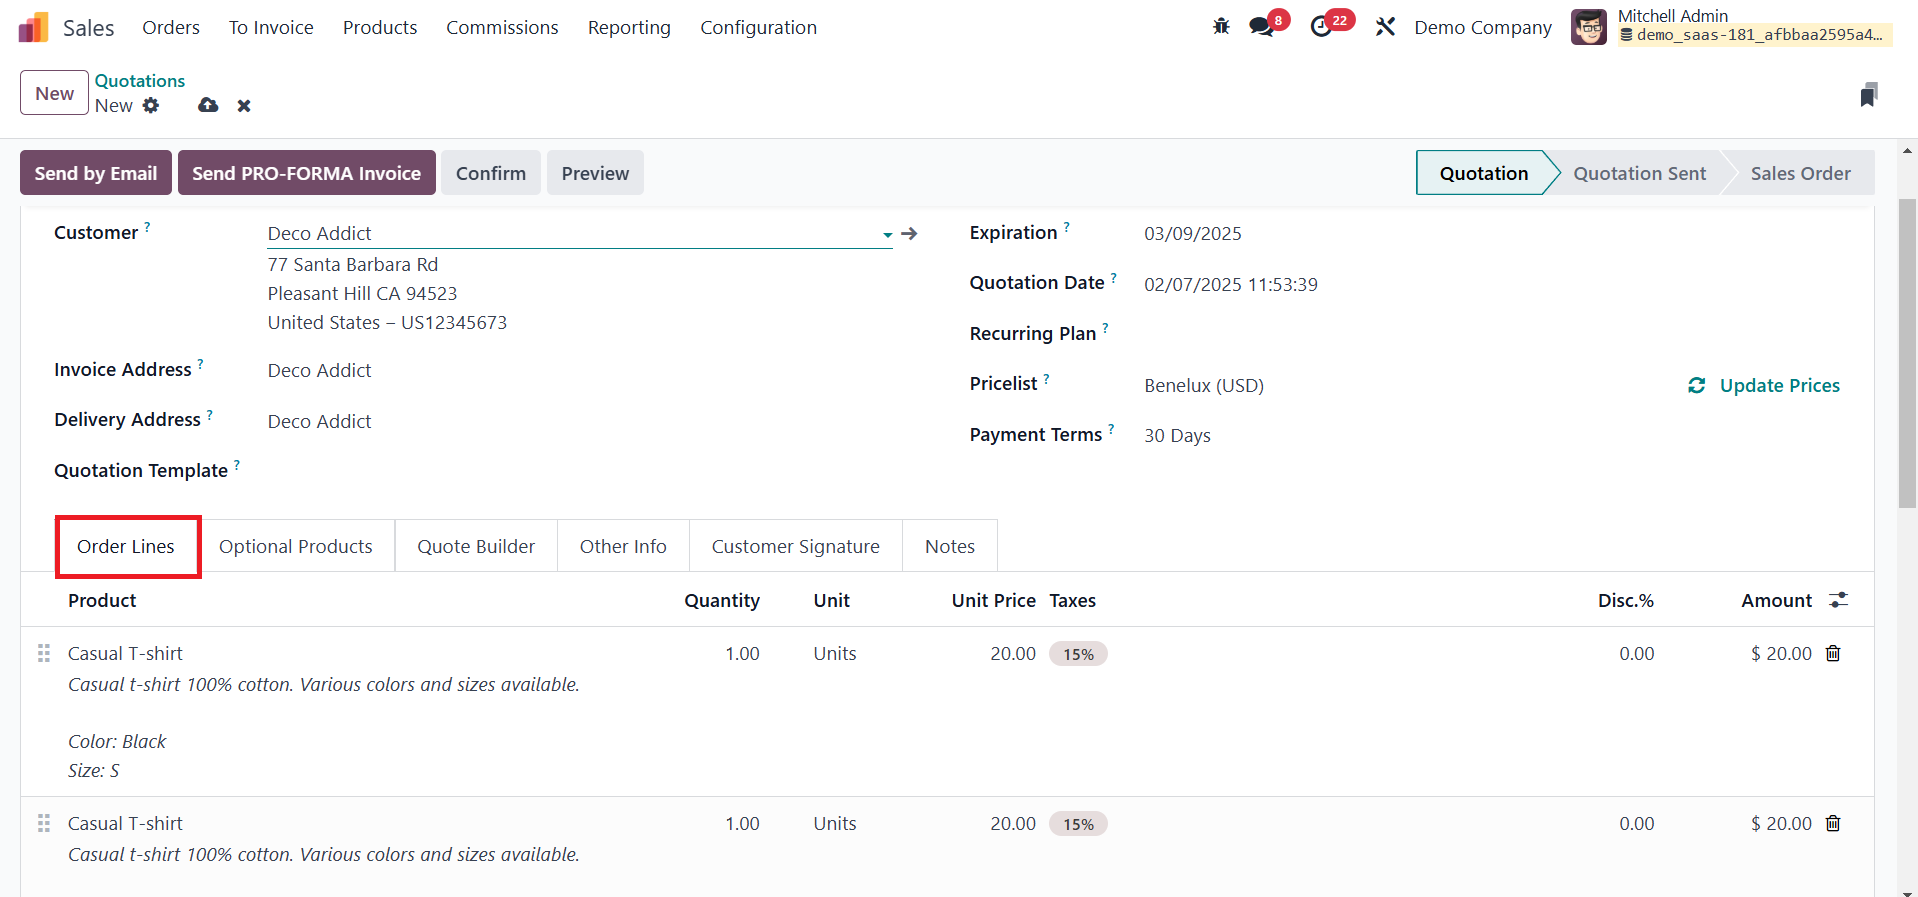Click the first line's drag handle
The width and height of the screenshot is (1918, 897).
click(x=44, y=653)
